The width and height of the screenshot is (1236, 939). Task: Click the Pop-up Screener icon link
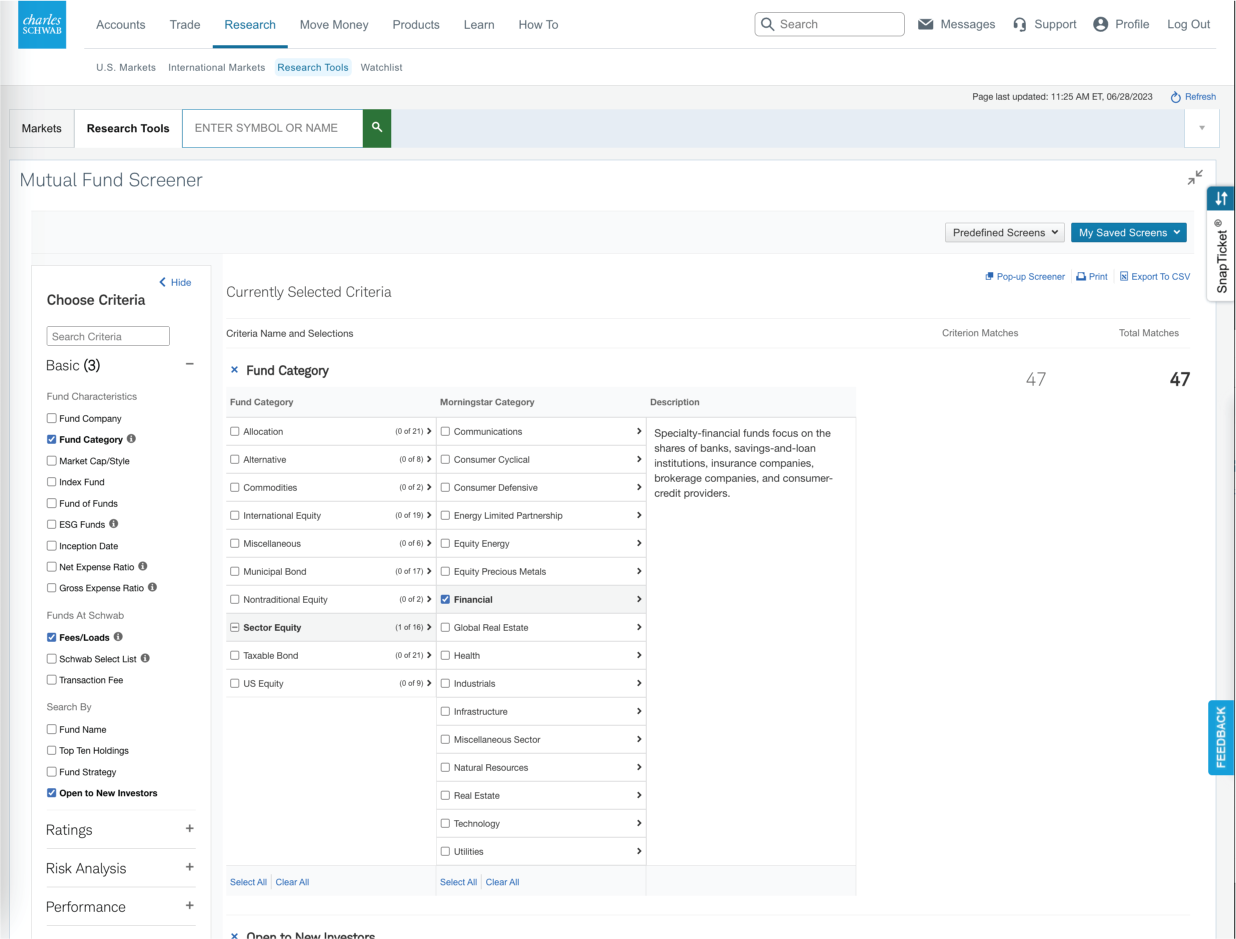point(1025,277)
